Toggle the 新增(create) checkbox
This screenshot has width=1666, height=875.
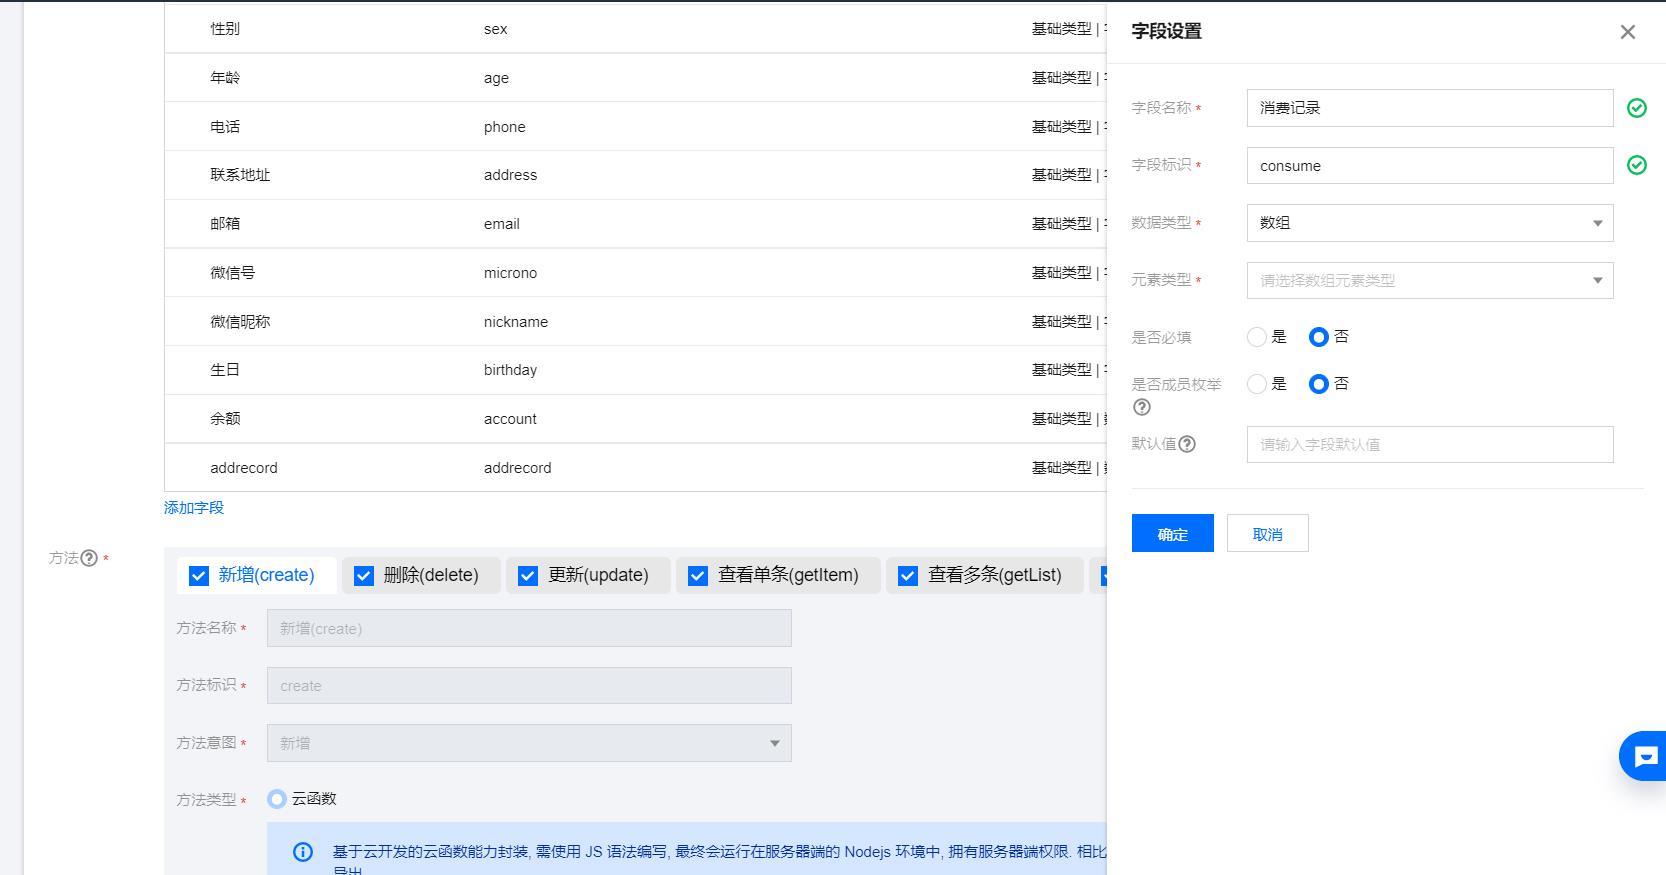[x=198, y=576]
